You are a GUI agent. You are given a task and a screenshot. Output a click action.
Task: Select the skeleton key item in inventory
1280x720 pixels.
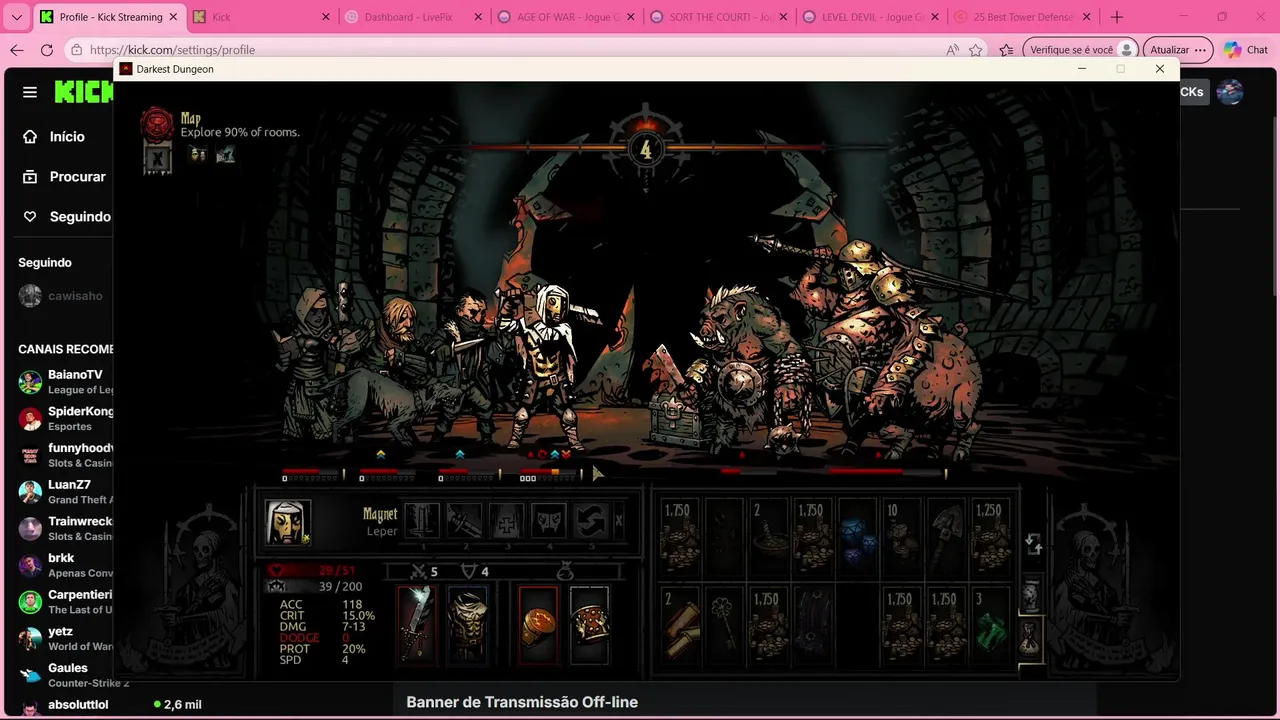[724, 625]
